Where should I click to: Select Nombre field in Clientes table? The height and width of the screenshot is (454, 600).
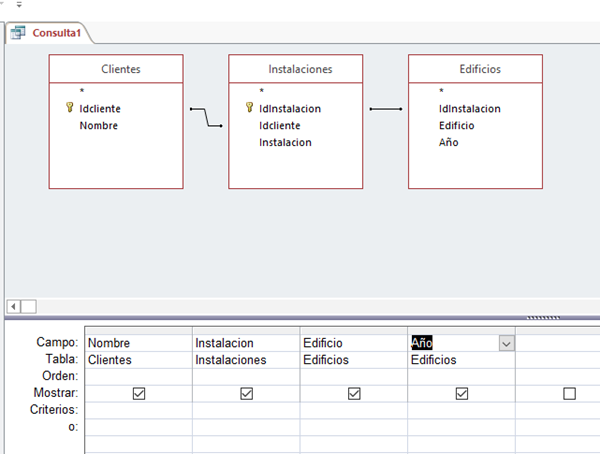pos(99,126)
